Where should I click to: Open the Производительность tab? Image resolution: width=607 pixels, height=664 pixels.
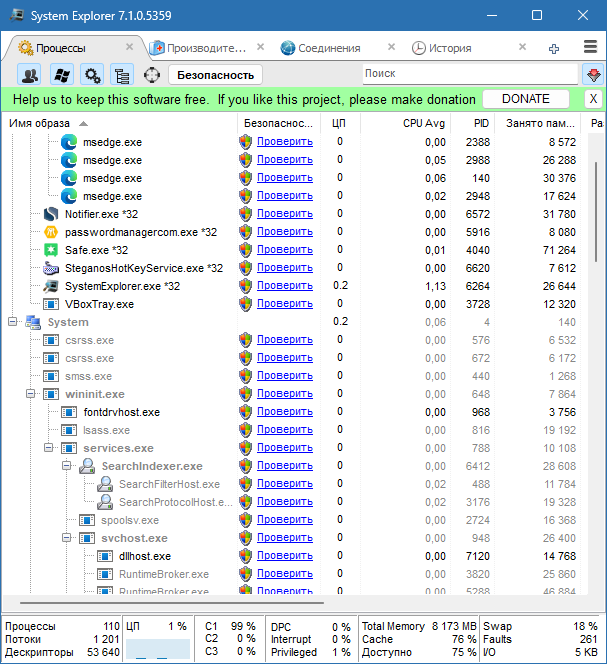[207, 48]
